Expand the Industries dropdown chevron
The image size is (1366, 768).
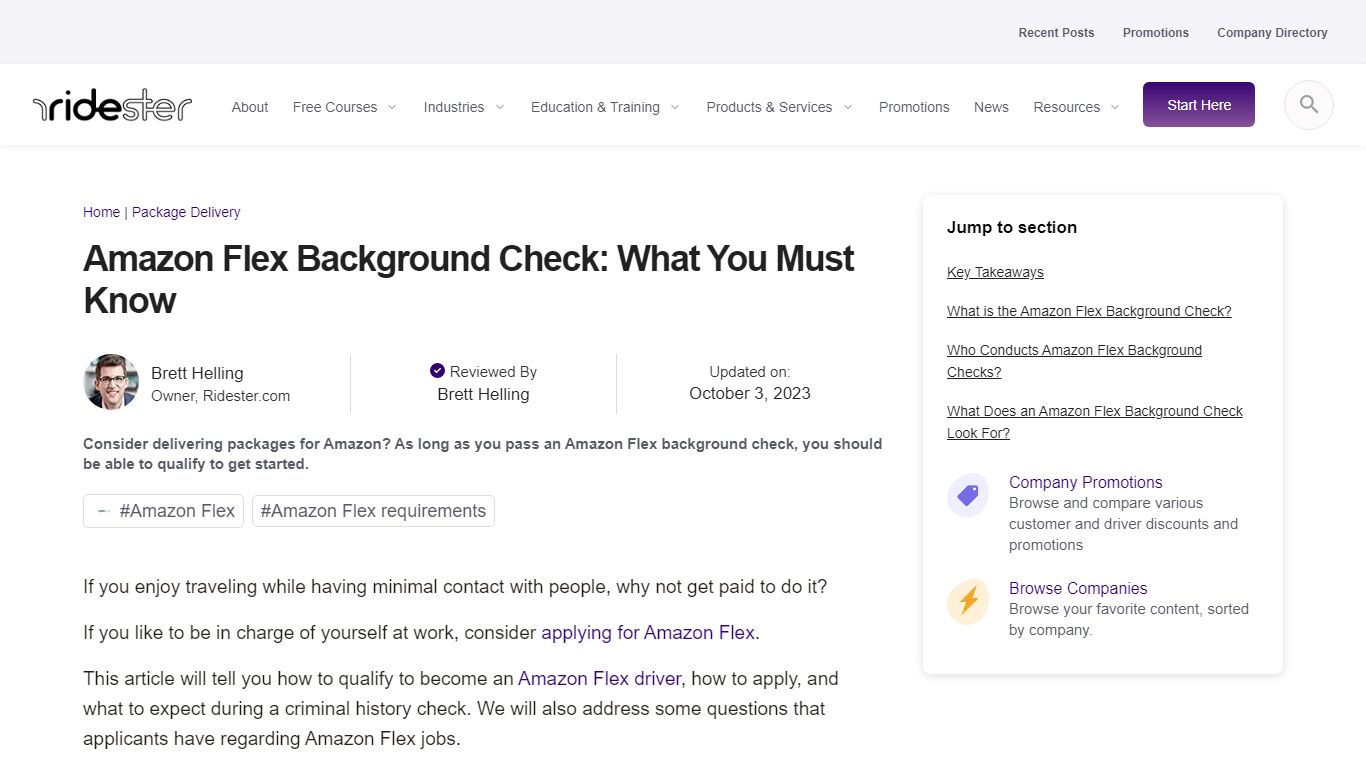pos(499,107)
